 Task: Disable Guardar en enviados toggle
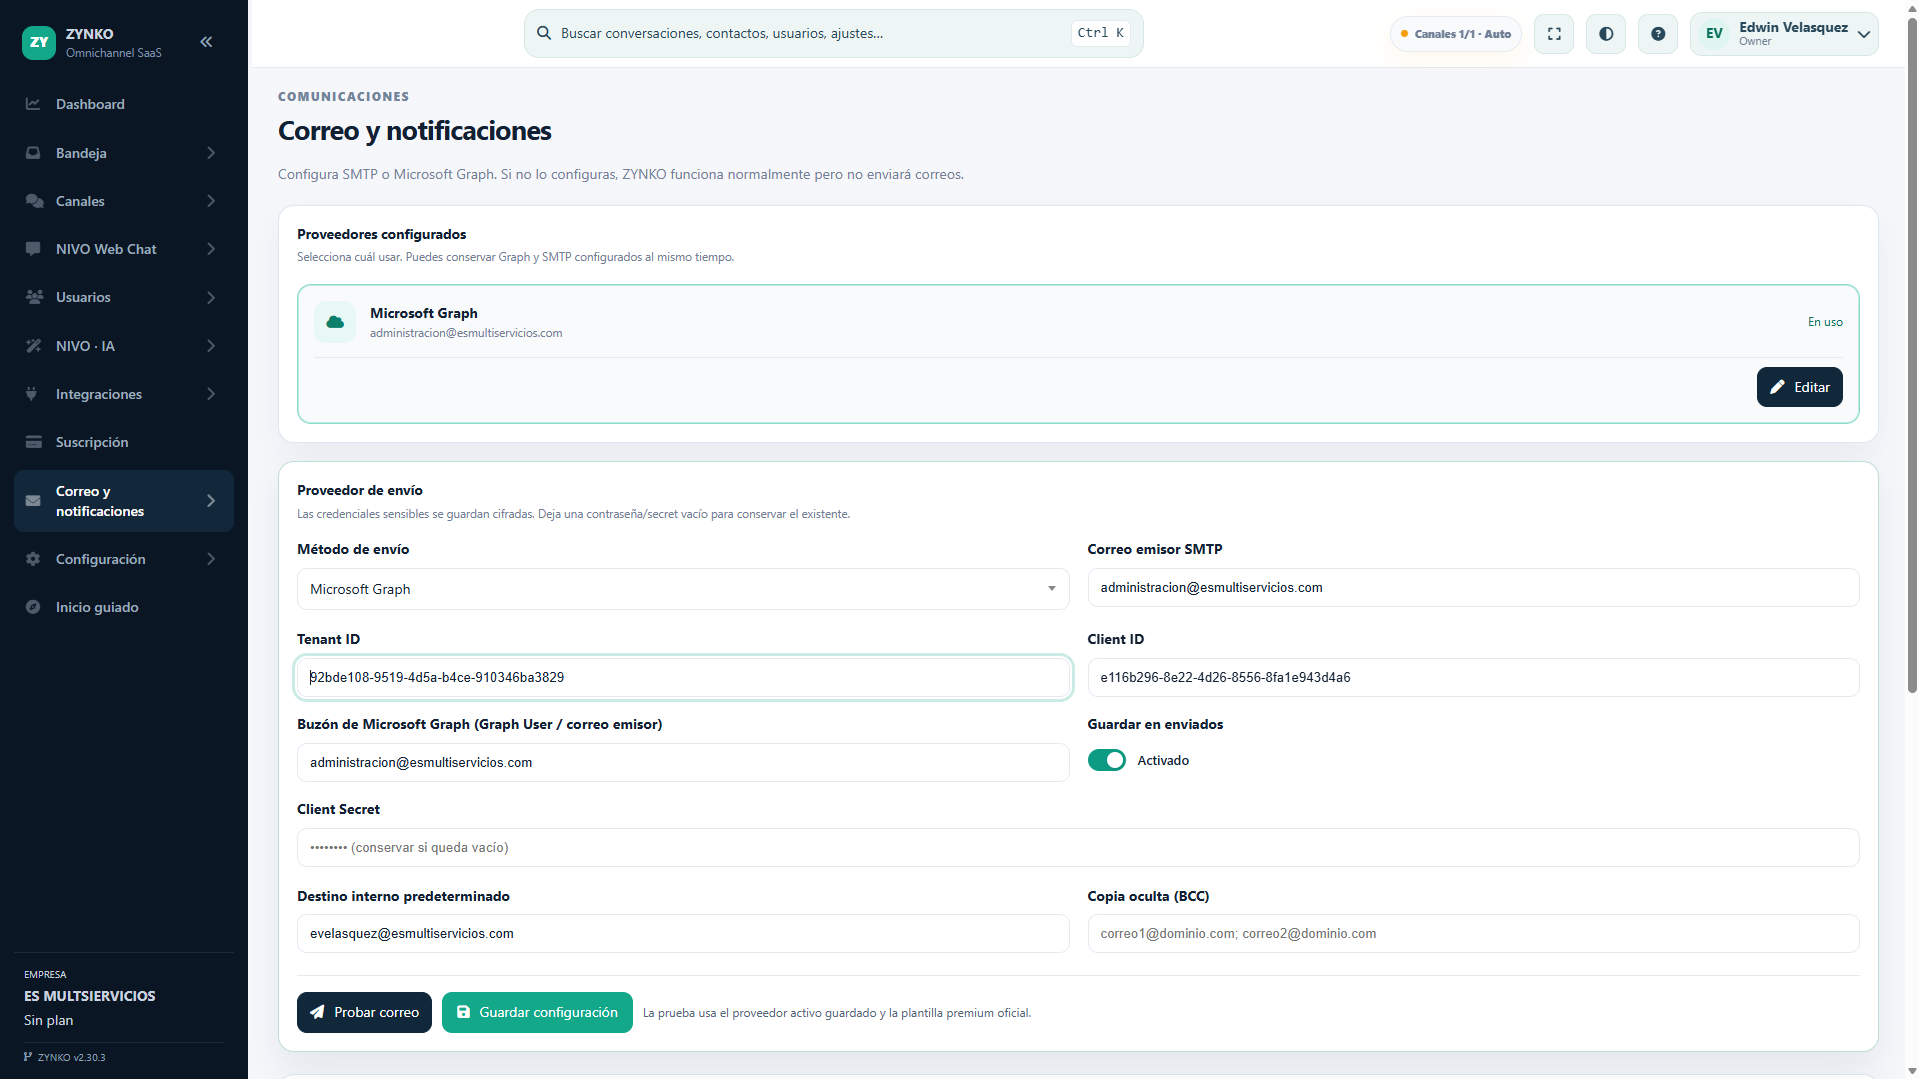(x=1106, y=761)
